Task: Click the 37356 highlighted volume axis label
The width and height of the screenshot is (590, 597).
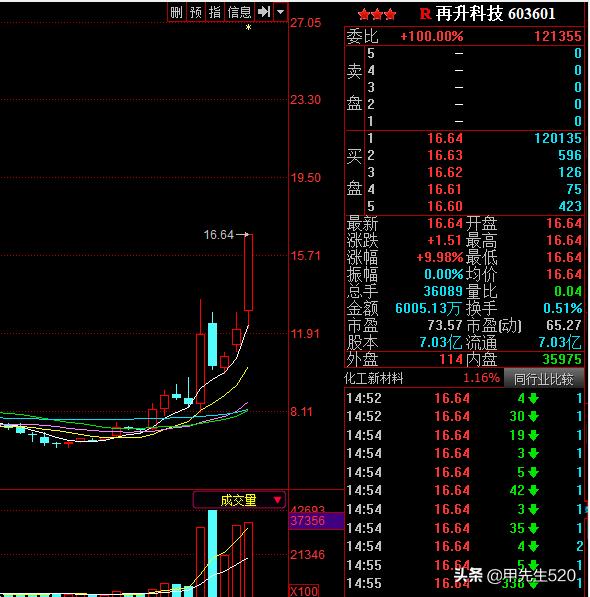Action: [316, 520]
